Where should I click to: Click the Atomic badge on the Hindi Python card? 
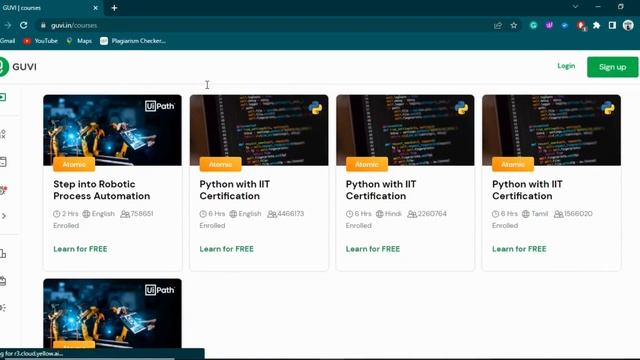(x=367, y=164)
